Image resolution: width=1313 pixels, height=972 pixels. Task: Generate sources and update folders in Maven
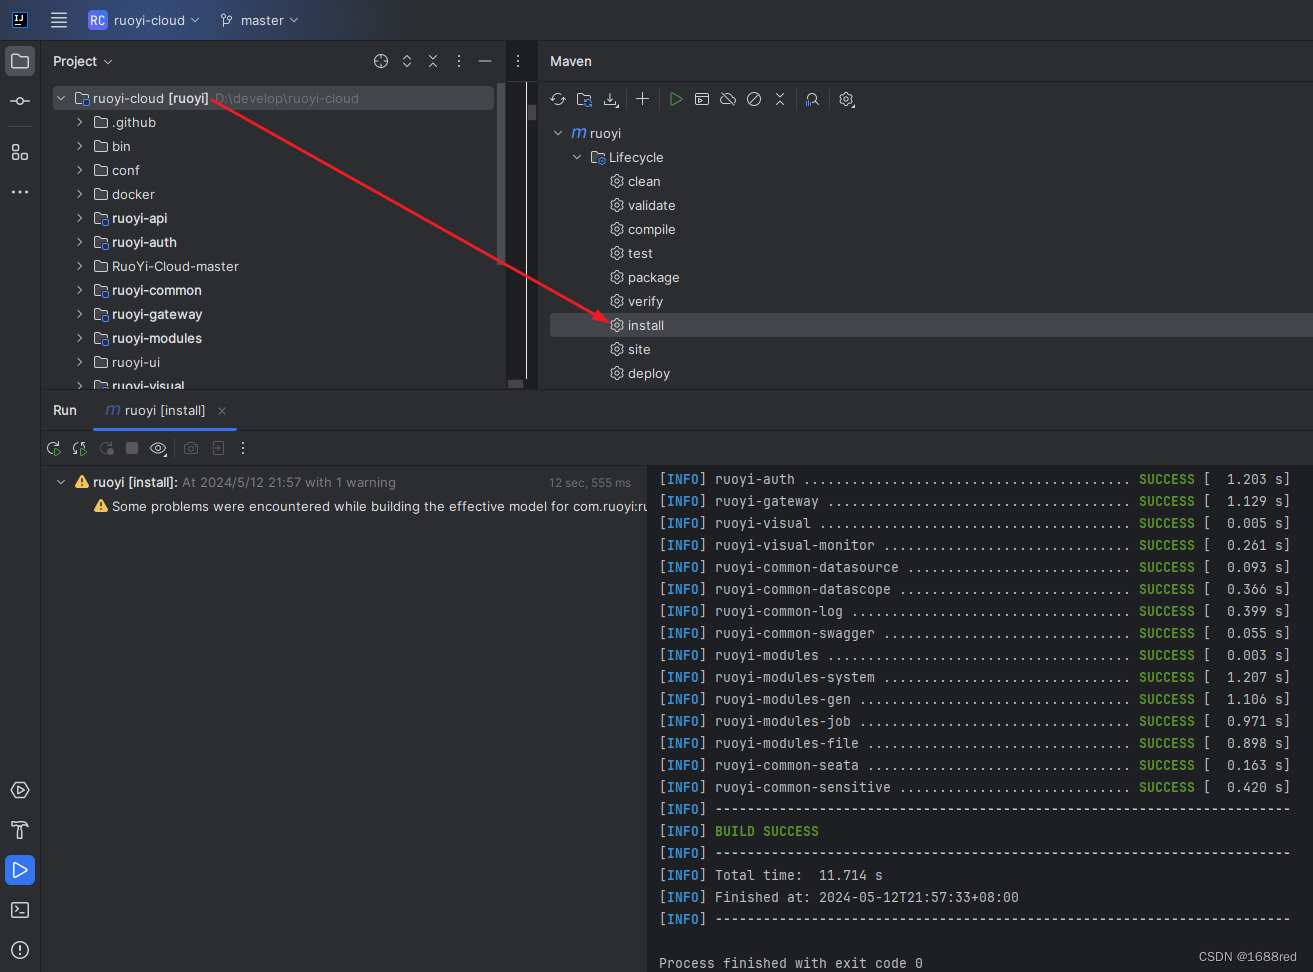[x=584, y=99]
